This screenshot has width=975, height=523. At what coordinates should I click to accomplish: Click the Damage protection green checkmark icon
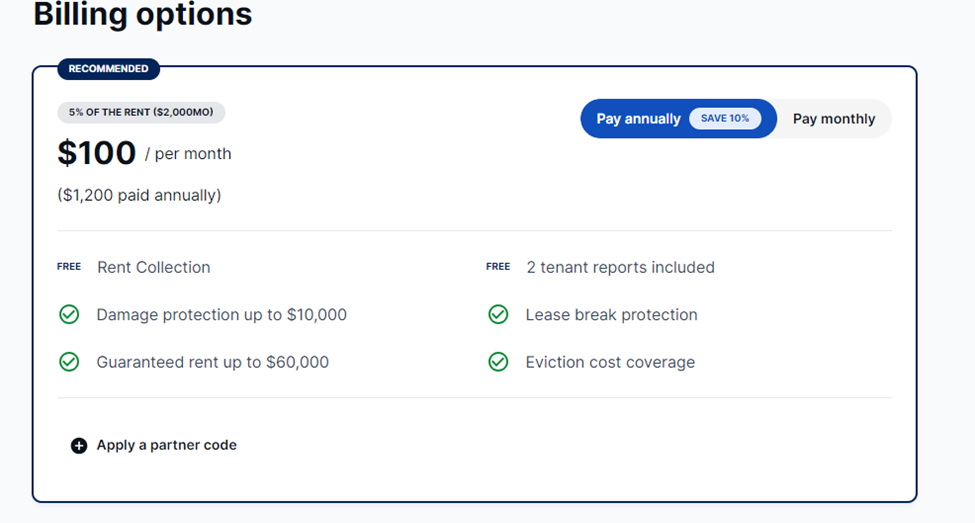pyautogui.click(x=69, y=315)
